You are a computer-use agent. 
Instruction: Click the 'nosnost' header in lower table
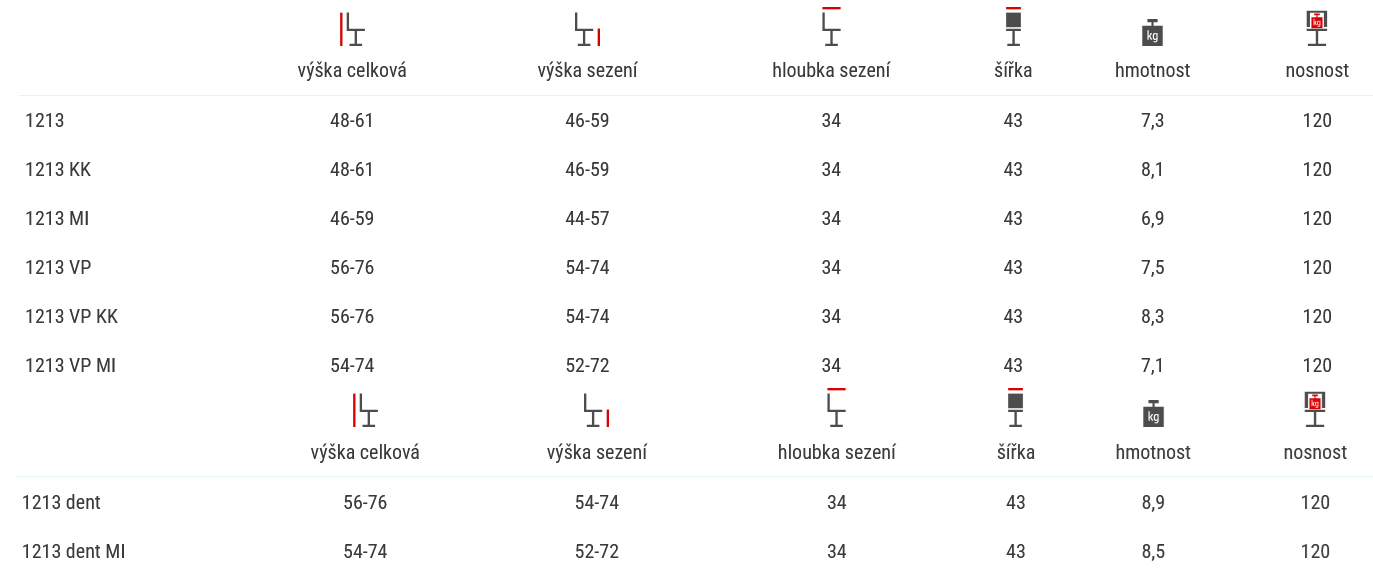coord(1315,453)
